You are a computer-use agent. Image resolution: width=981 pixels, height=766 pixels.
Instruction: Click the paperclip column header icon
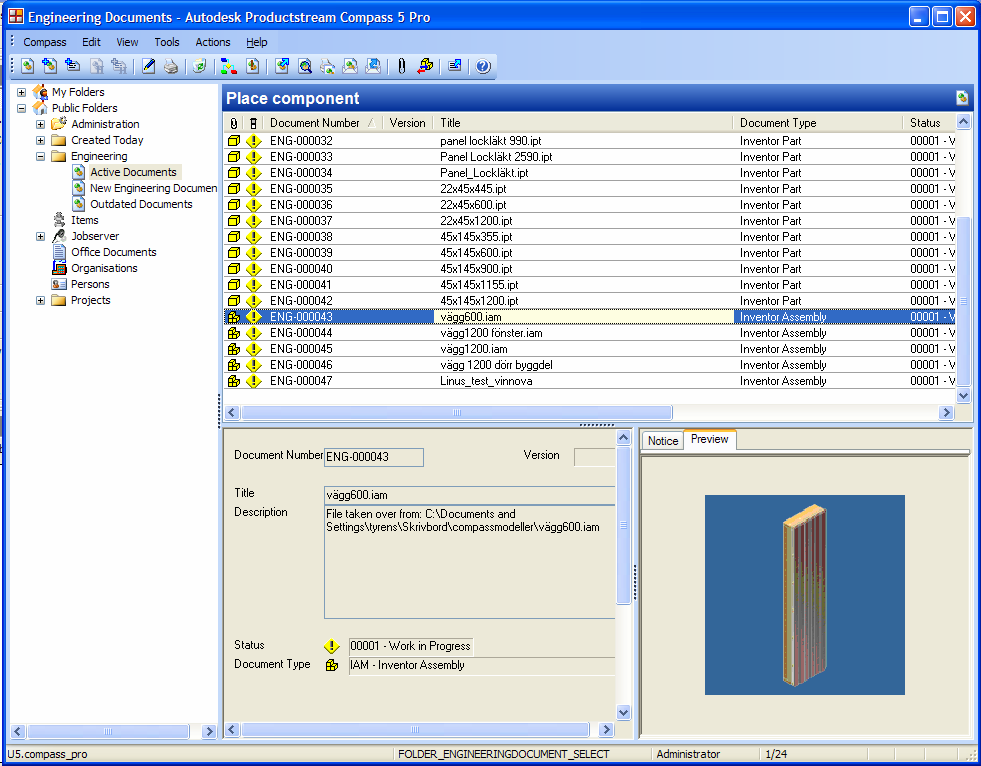coord(234,123)
